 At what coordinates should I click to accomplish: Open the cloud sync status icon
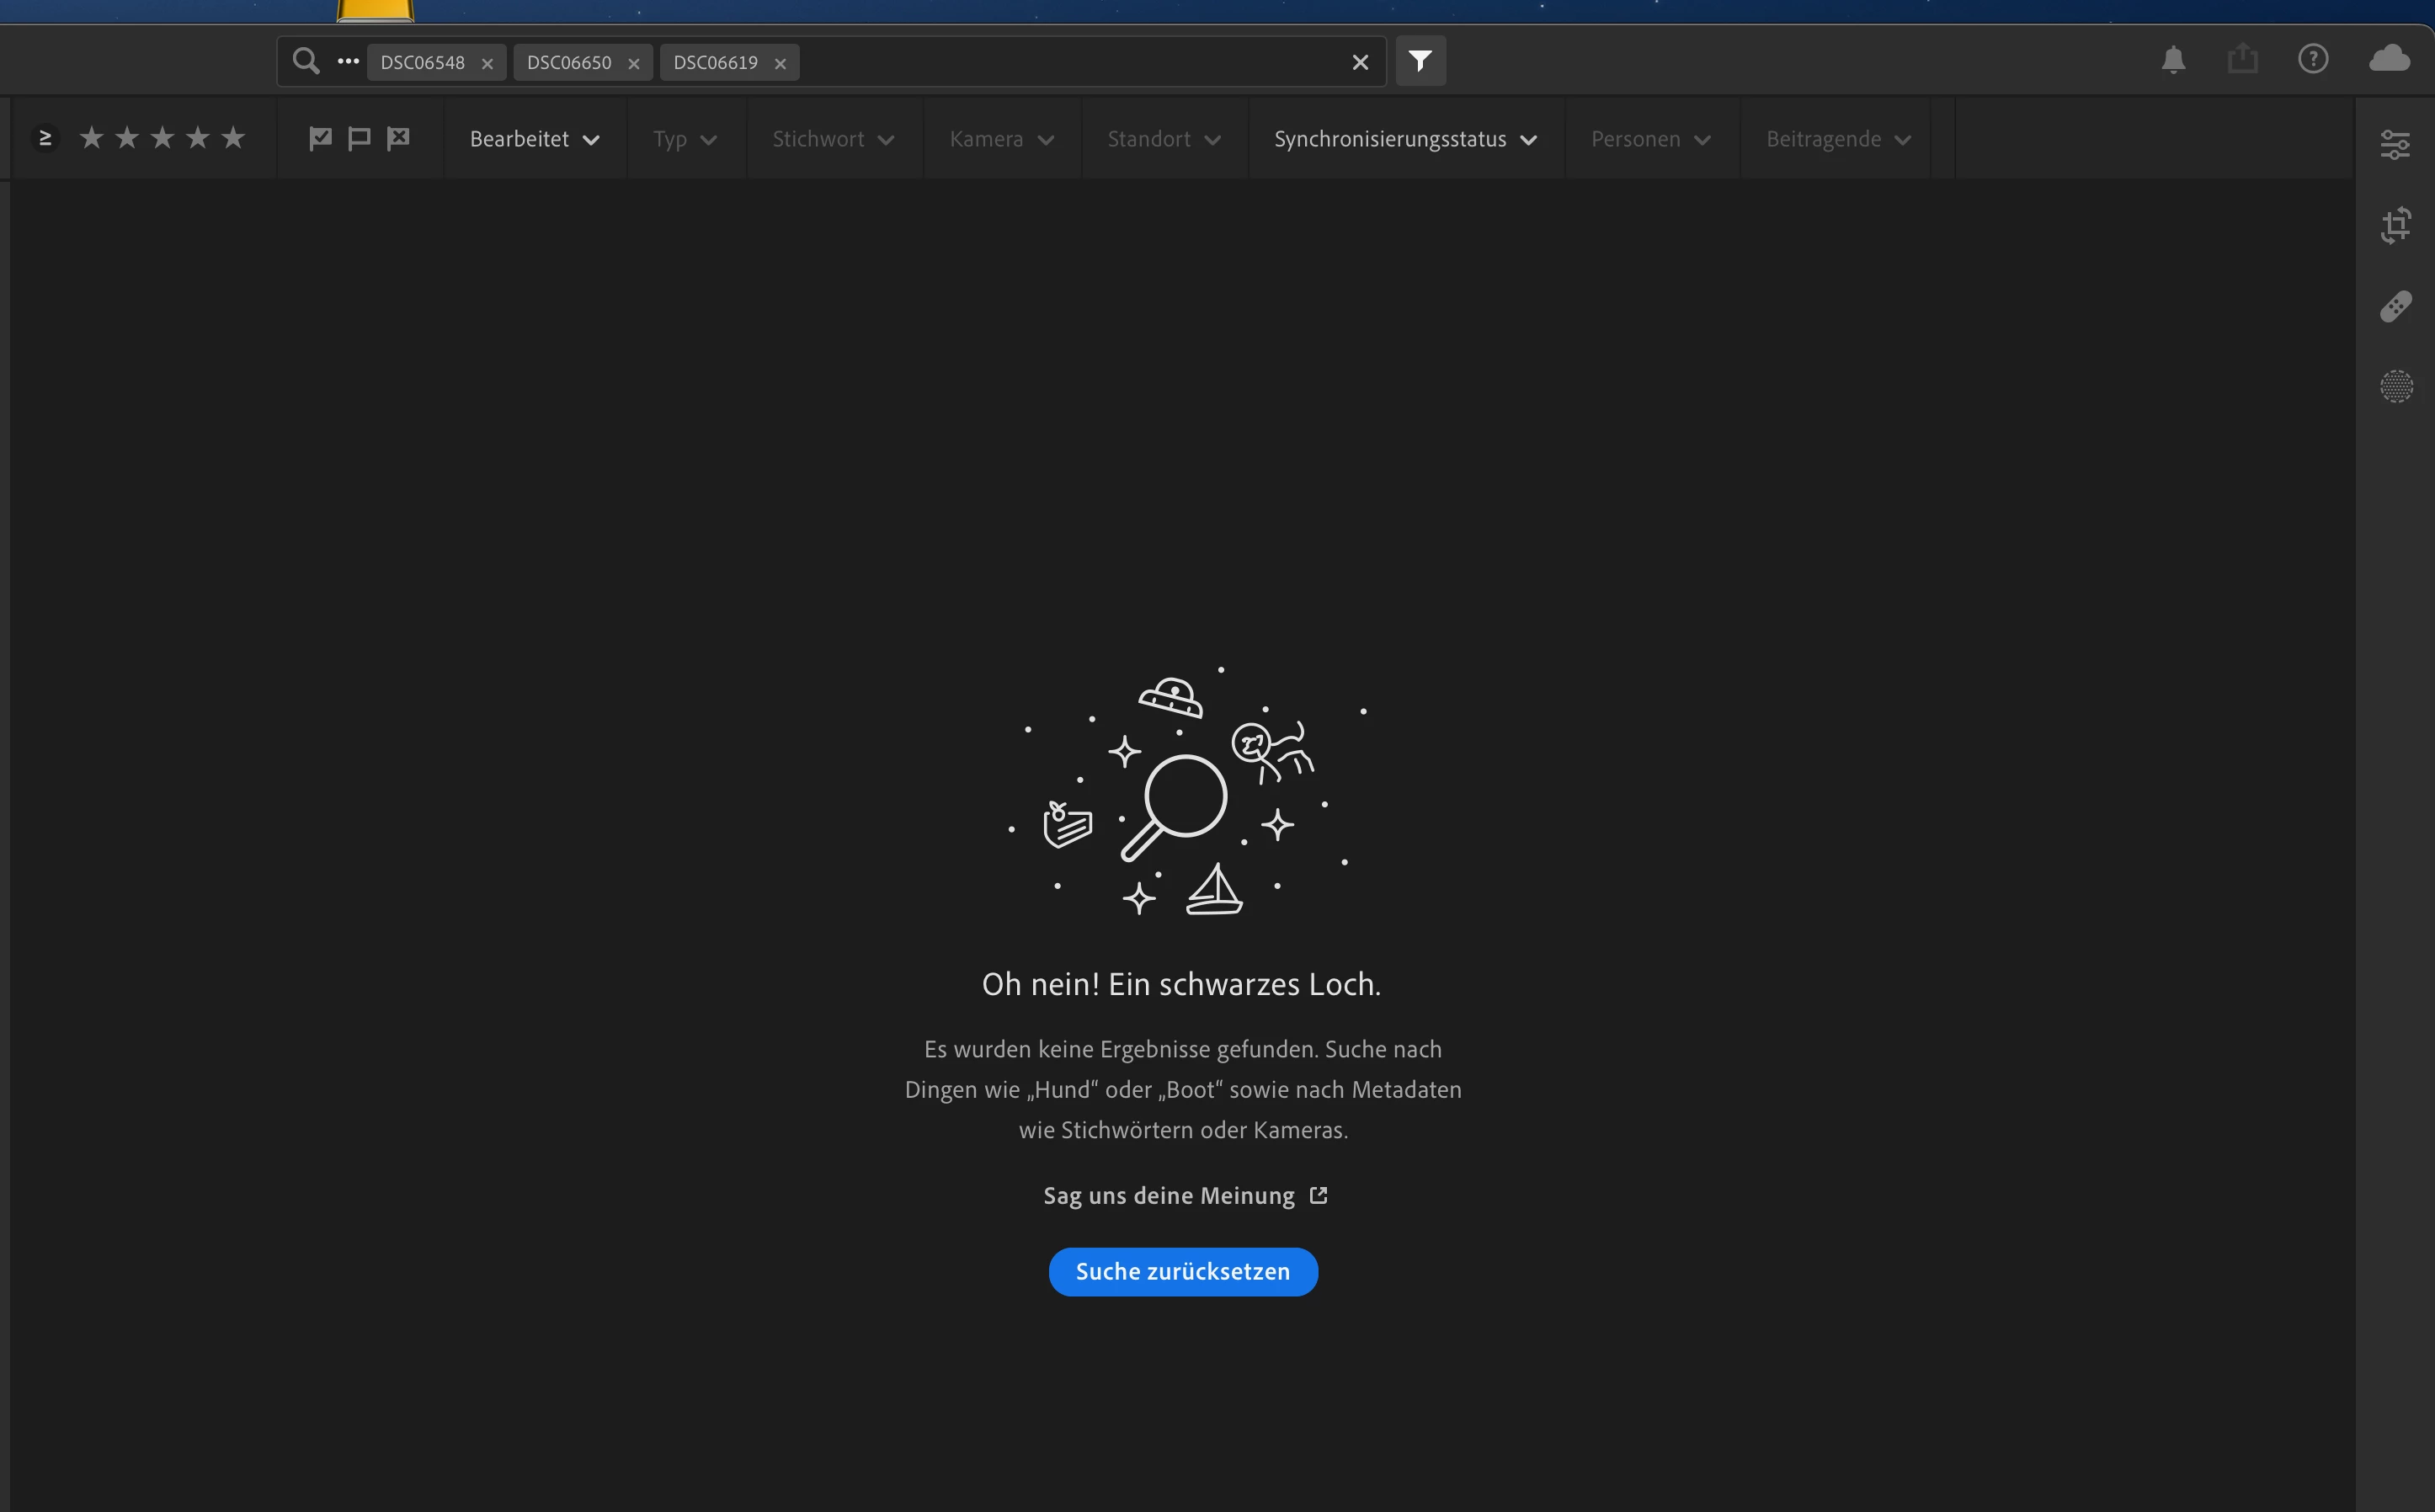[2389, 59]
